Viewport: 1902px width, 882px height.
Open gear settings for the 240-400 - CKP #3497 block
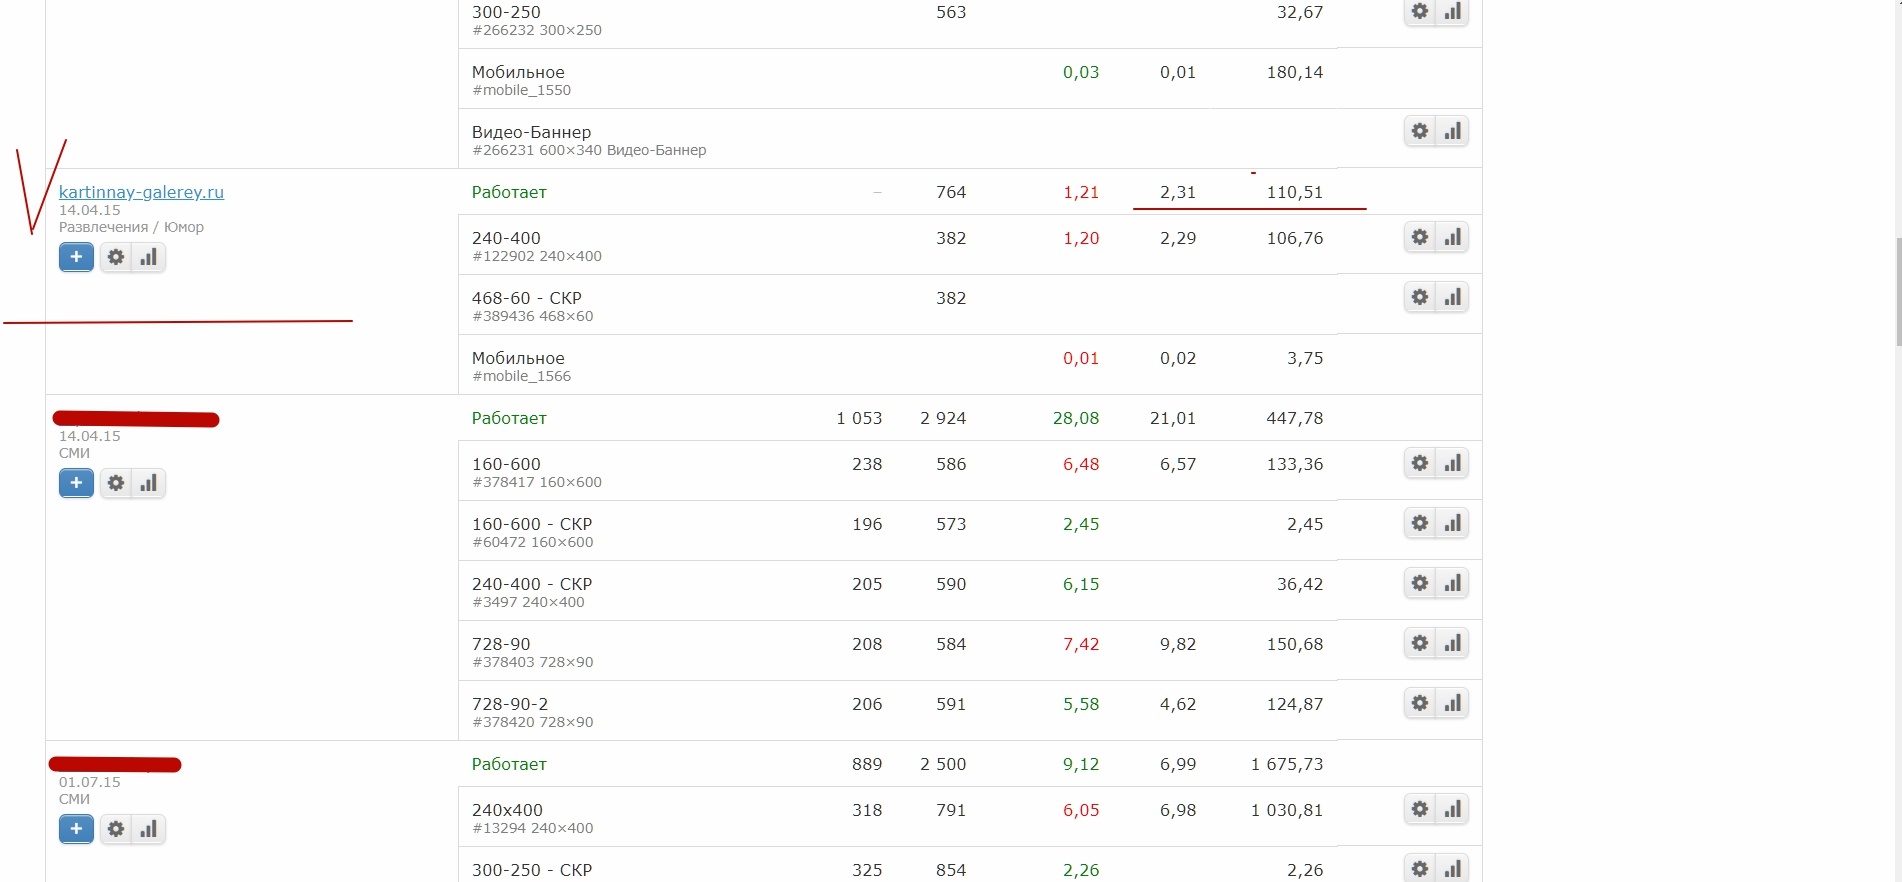(x=1420, y=583)
